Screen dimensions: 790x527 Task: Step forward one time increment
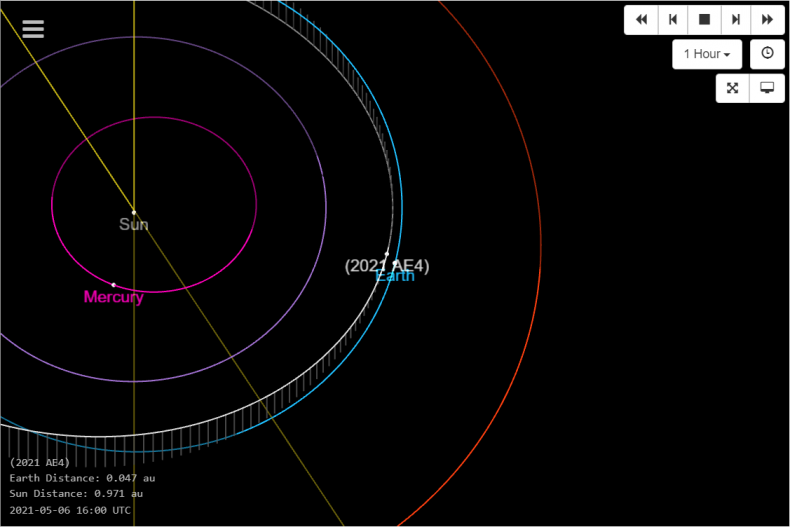[x=736, y=20]
